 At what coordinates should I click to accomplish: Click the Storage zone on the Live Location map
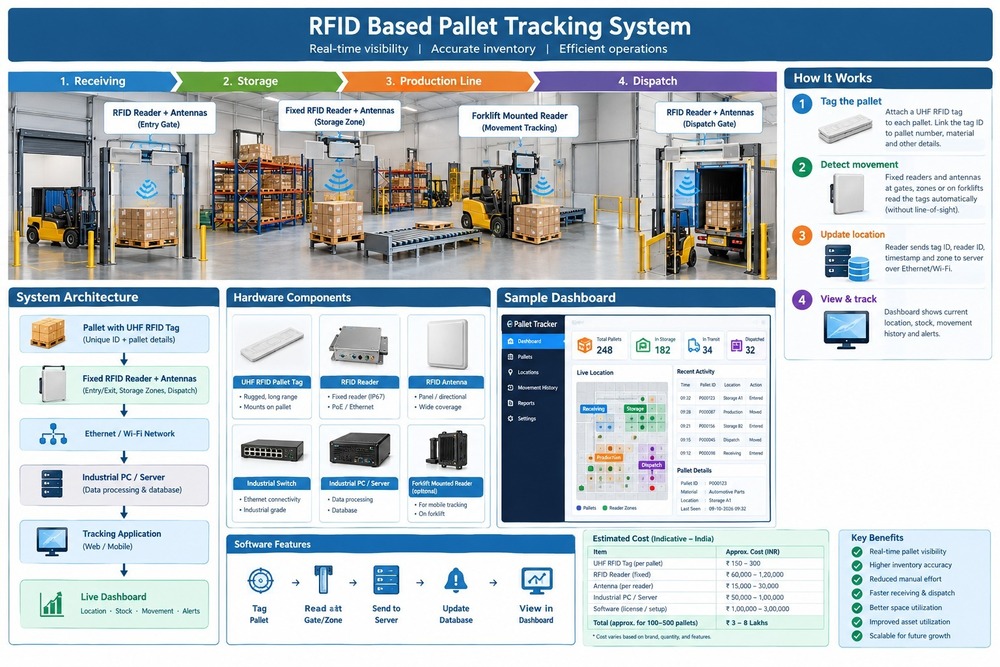(635, 409)
